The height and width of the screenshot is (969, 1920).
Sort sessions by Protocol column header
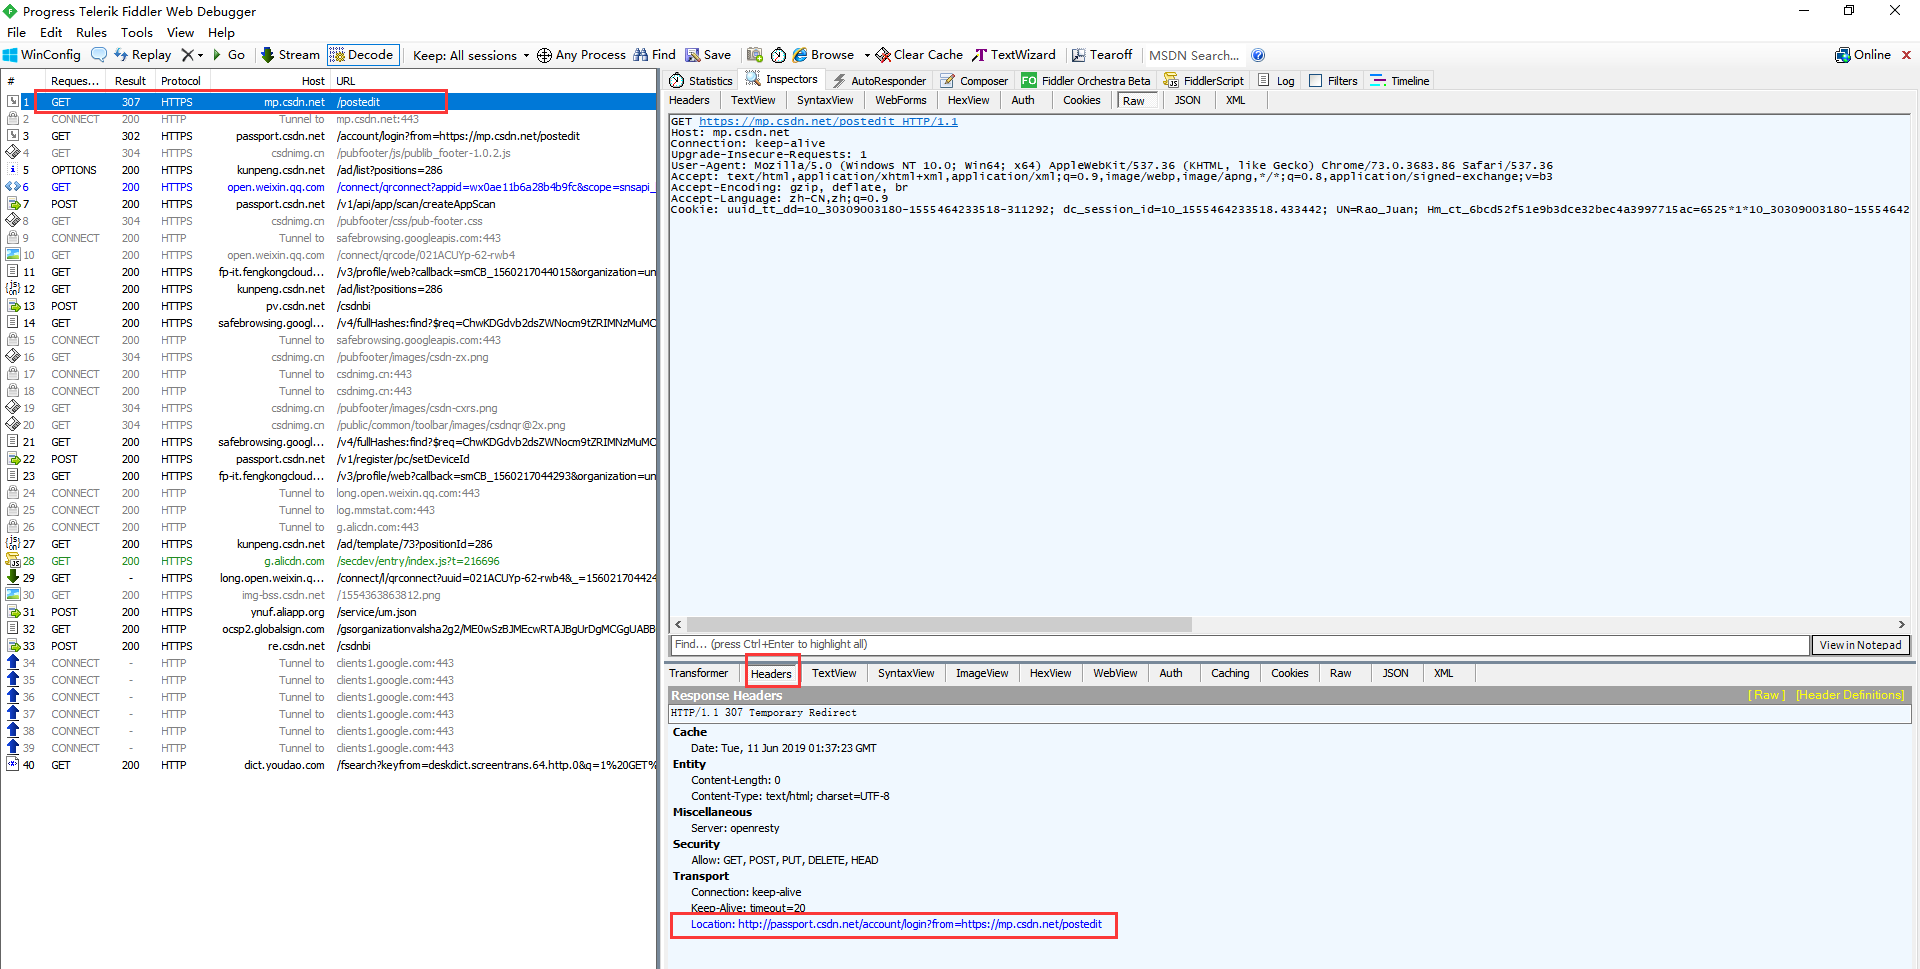pos(180,81)
